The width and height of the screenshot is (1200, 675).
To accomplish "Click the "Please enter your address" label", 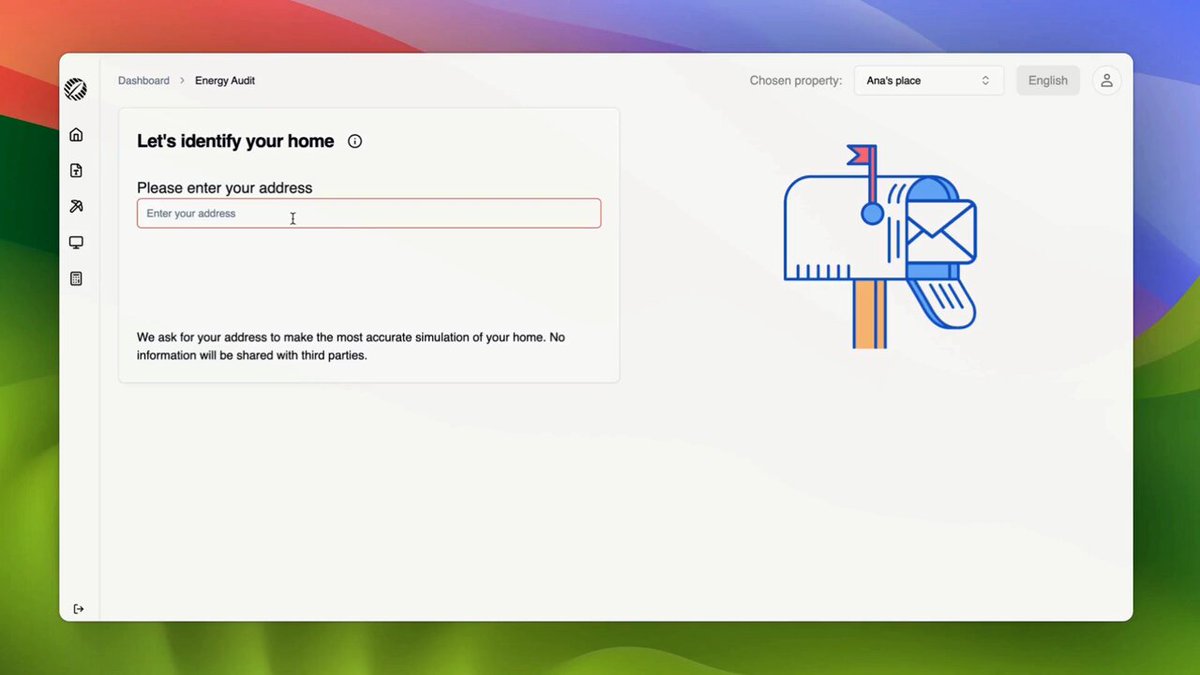I will (x=225, y=188).
